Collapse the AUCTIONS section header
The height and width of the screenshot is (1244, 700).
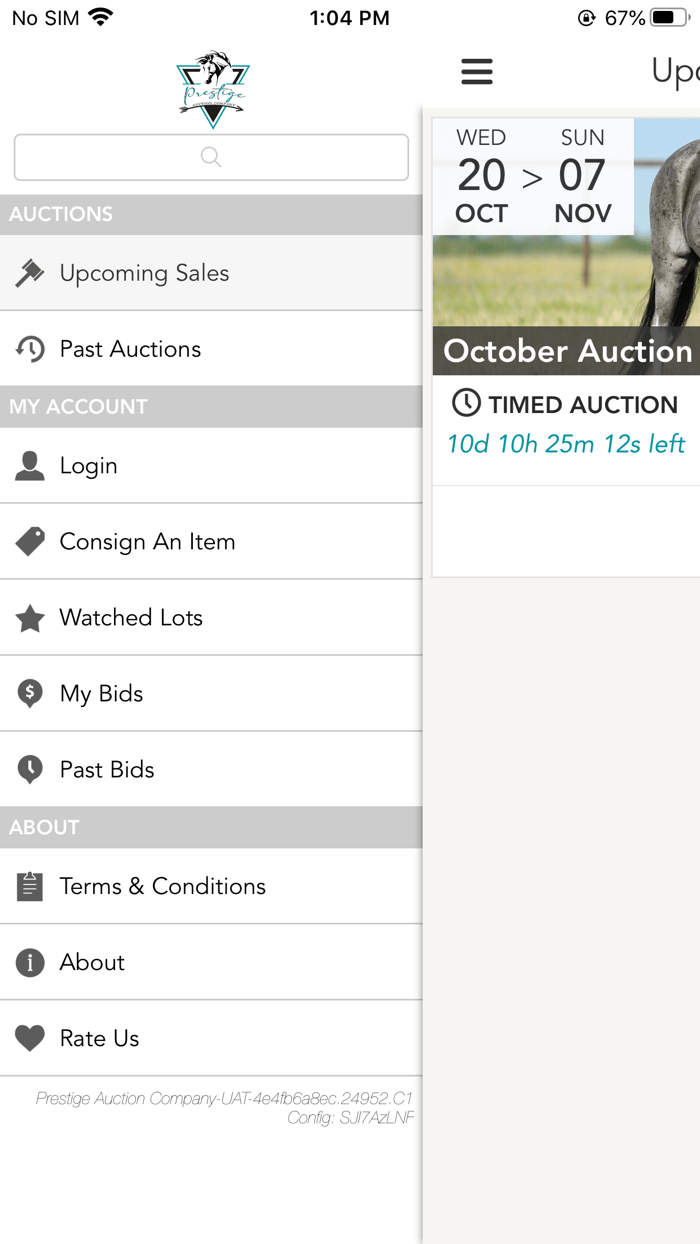coord(210,214)
